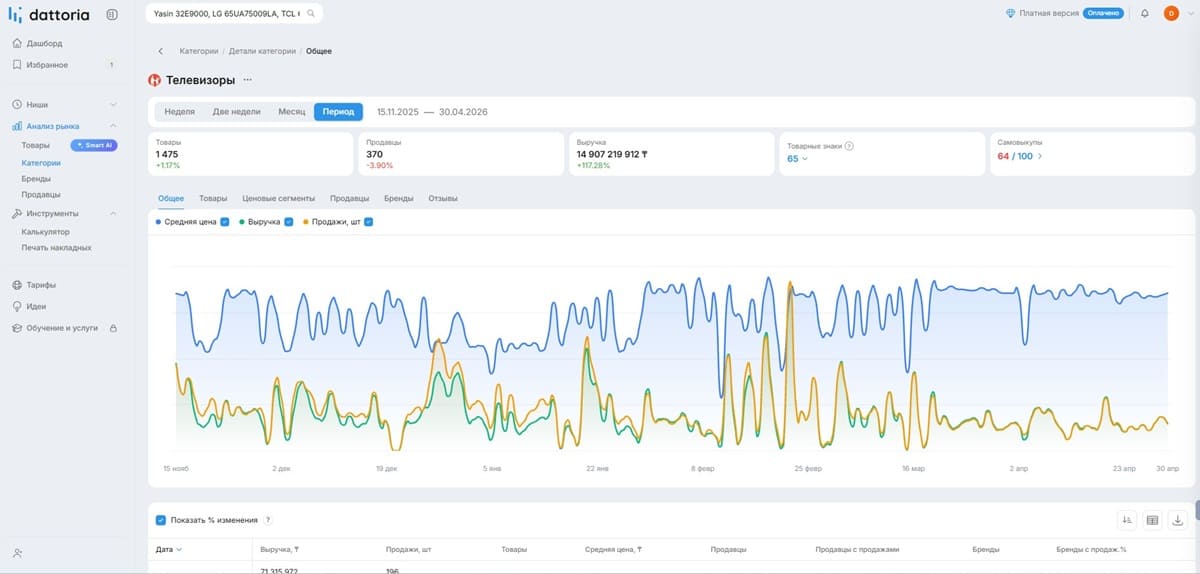
Task: Toggle the Выручка series checkbox
Action: (x=290, y=222)
